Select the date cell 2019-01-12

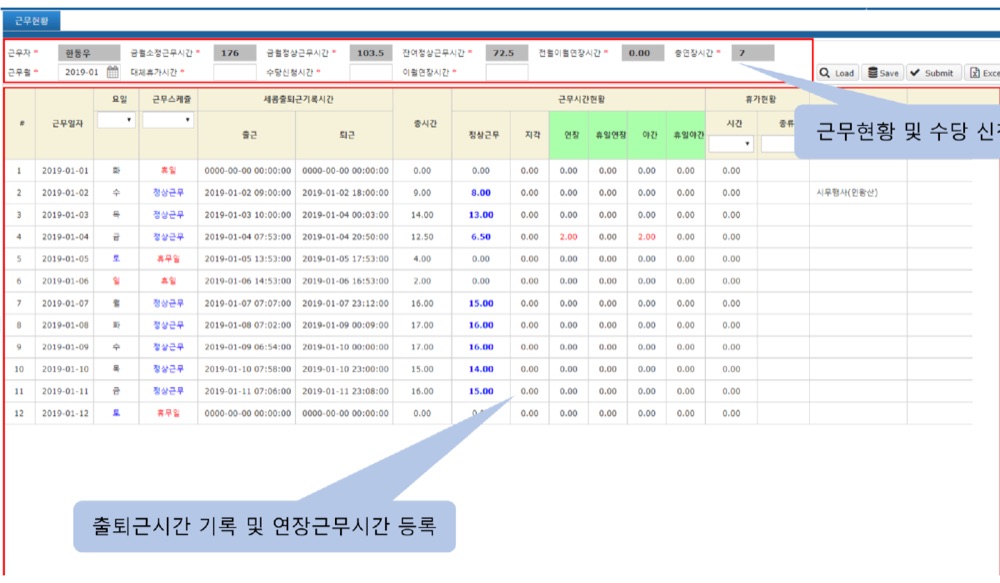(64, 413)
